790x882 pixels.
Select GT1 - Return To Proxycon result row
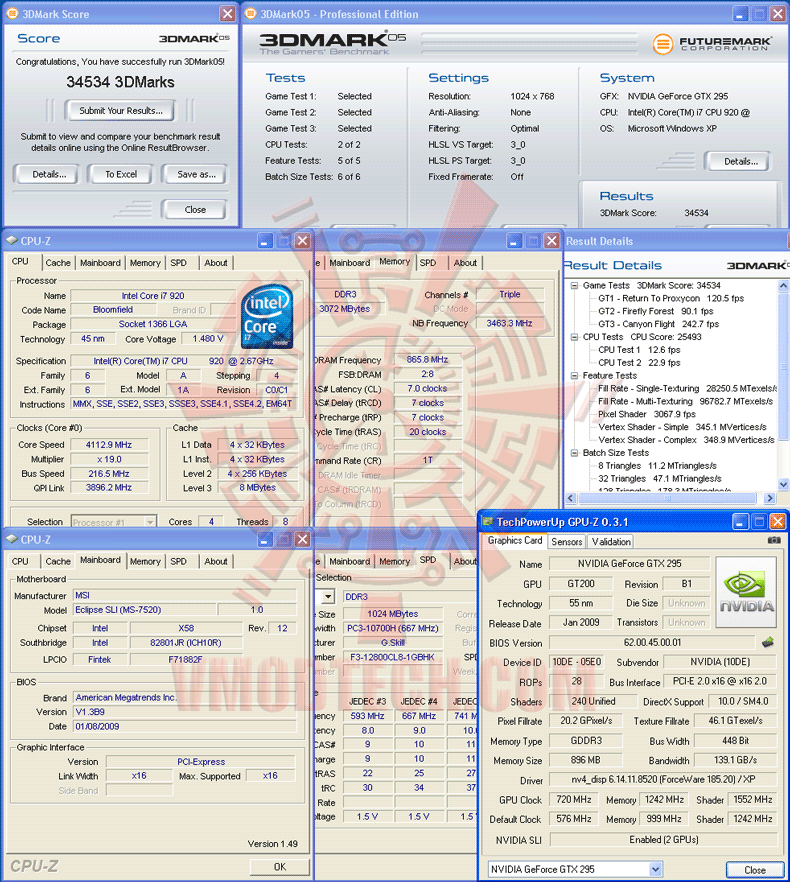pyautogui.click(x=671, y=299)
